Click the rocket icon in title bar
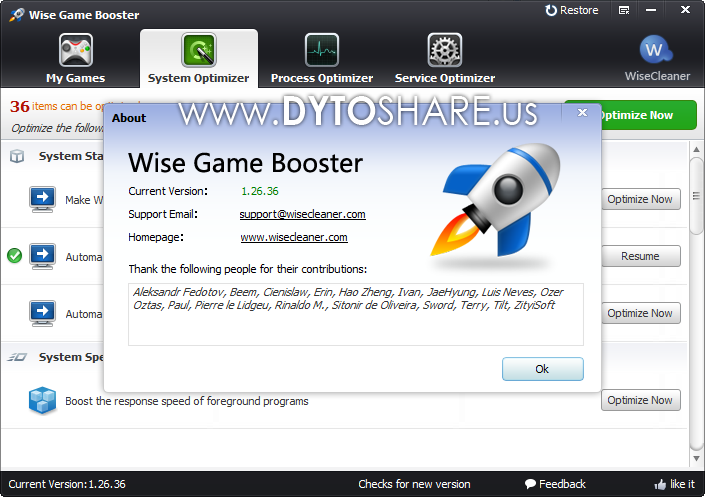The image size is (705, 497). (x=17, y=14)
